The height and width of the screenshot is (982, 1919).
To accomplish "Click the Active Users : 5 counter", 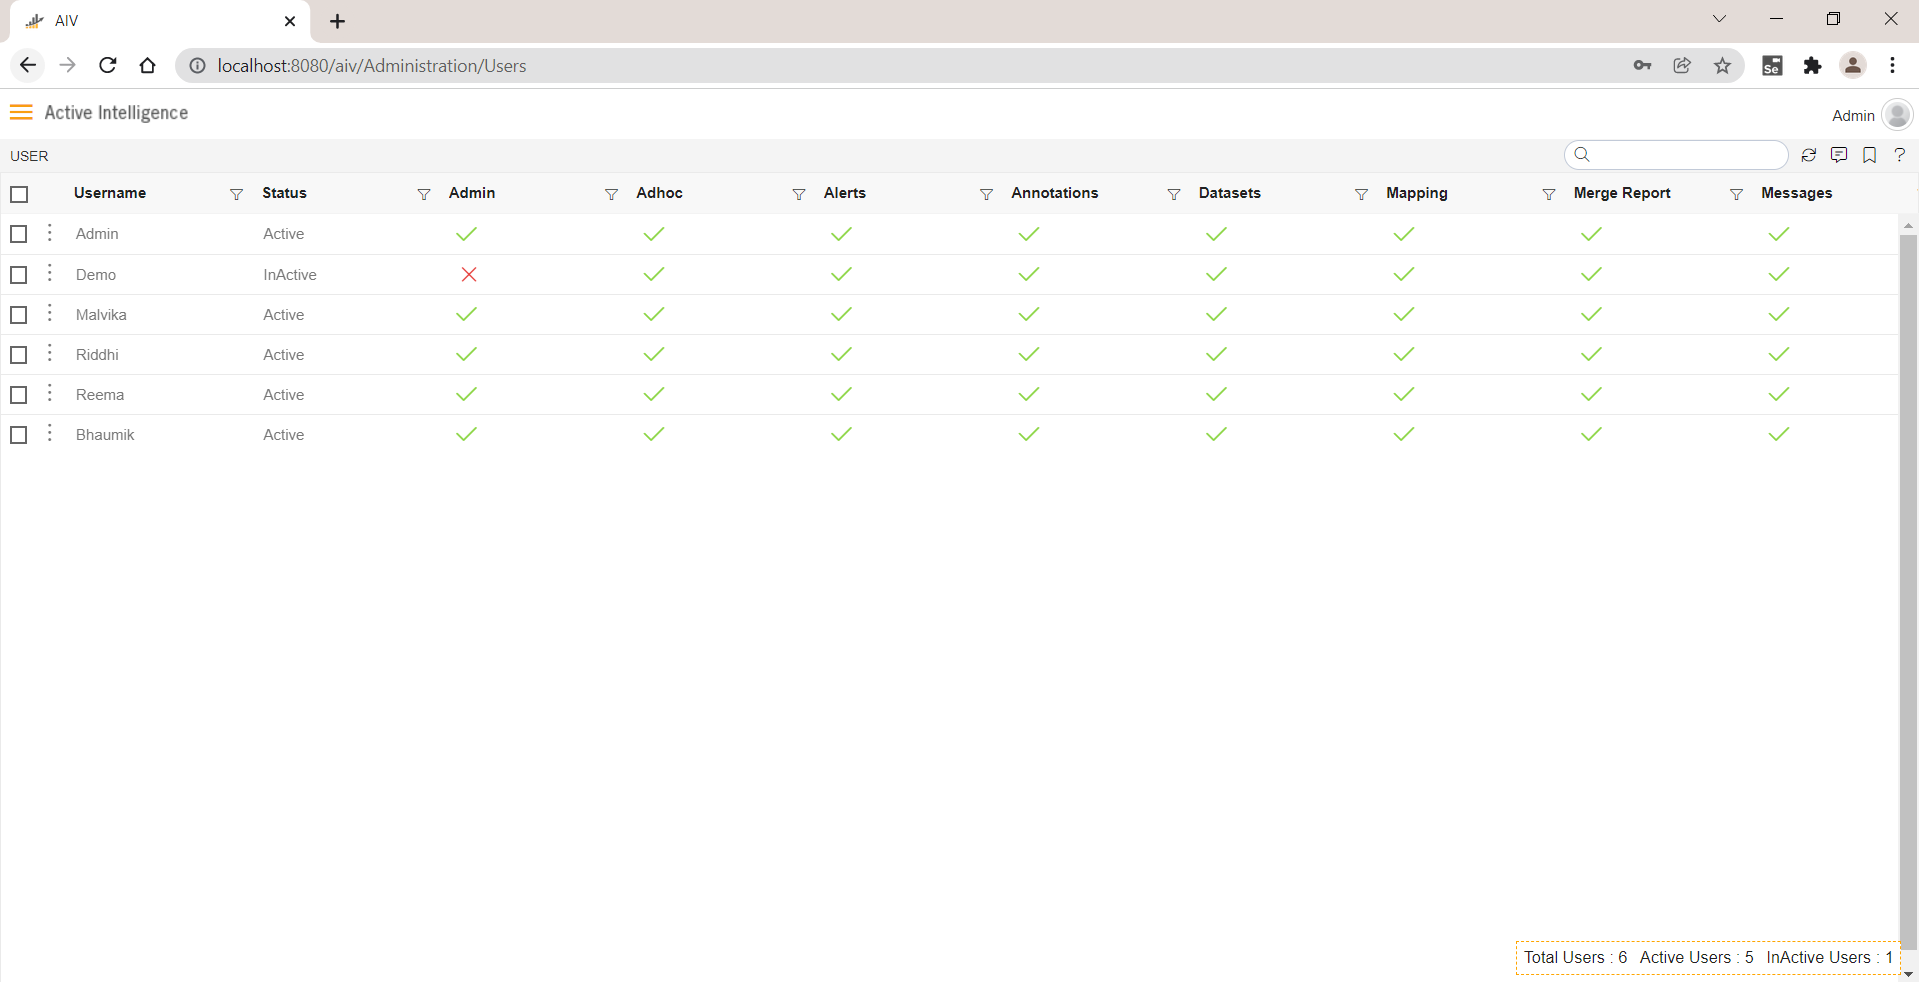I will (x=1696, y=957).
